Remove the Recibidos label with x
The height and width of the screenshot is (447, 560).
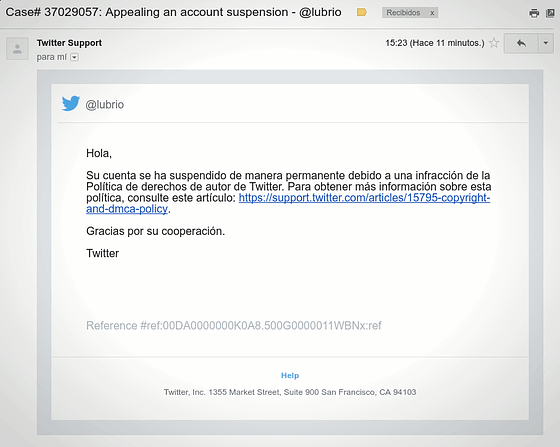tap(432, 13)
